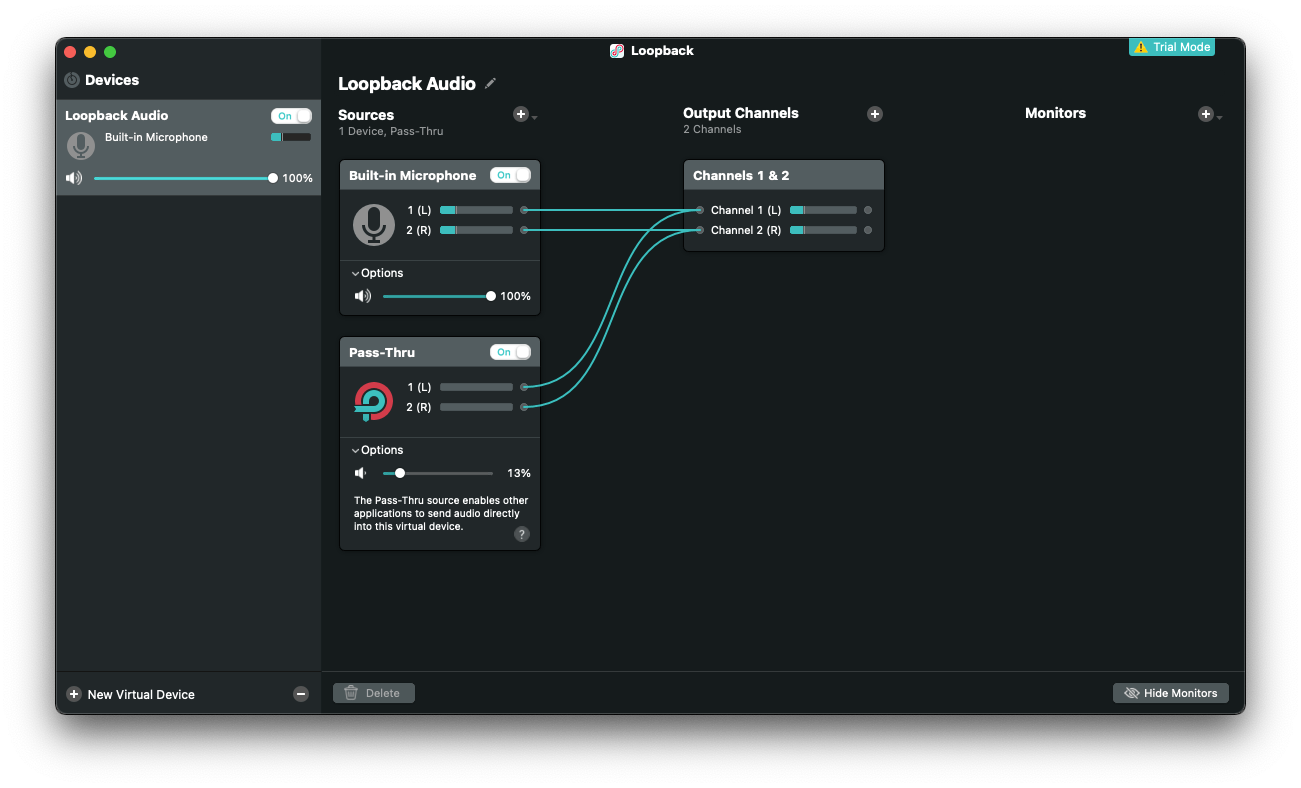The image size is (1301, 788).
Task: Click the Built-in Microphone source icon
Action: pyautogui.click(x=374, y=225)
